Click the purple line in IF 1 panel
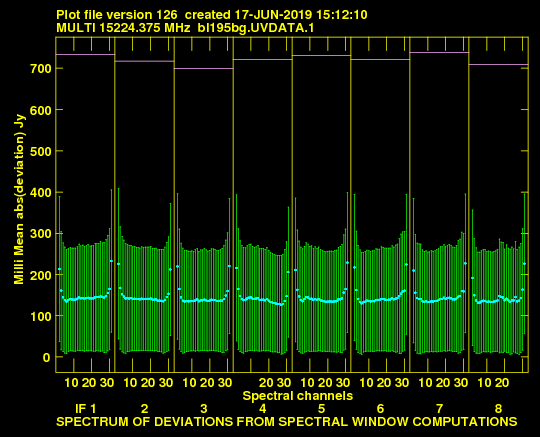This screenshot has width=540, height=437. coord(85,54)
